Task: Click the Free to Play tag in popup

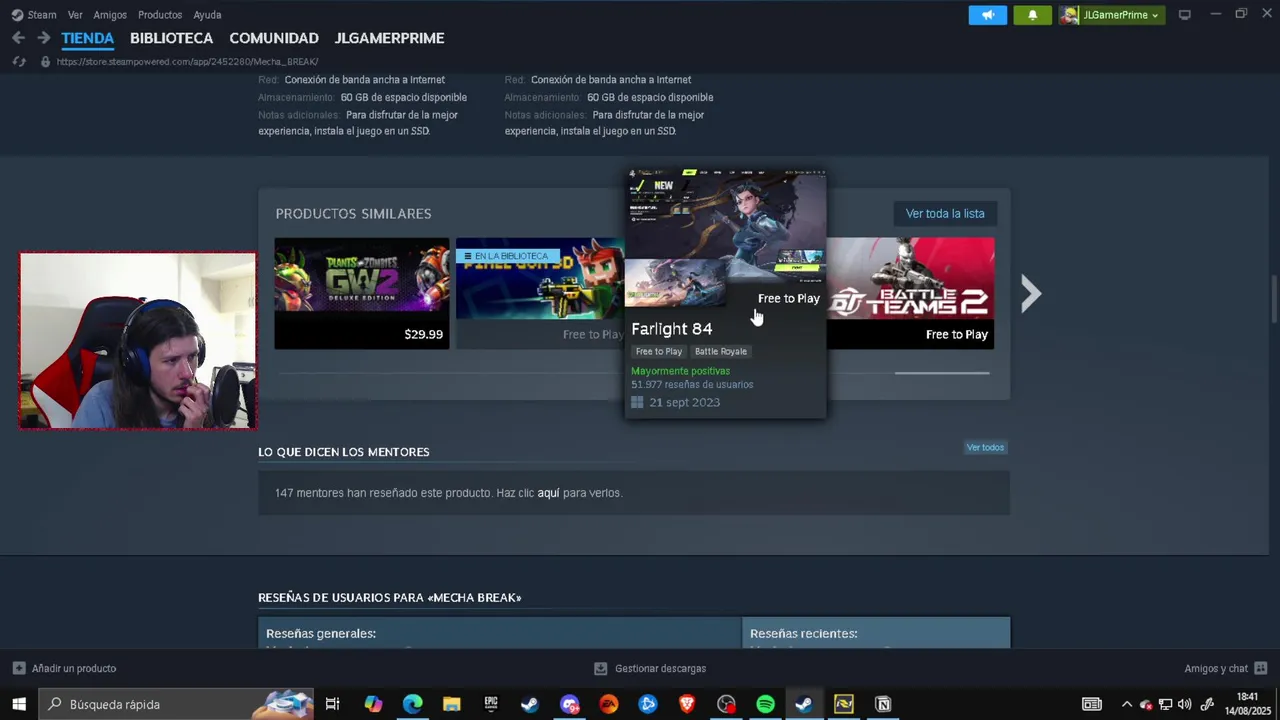Action: (x=659, y=351)
